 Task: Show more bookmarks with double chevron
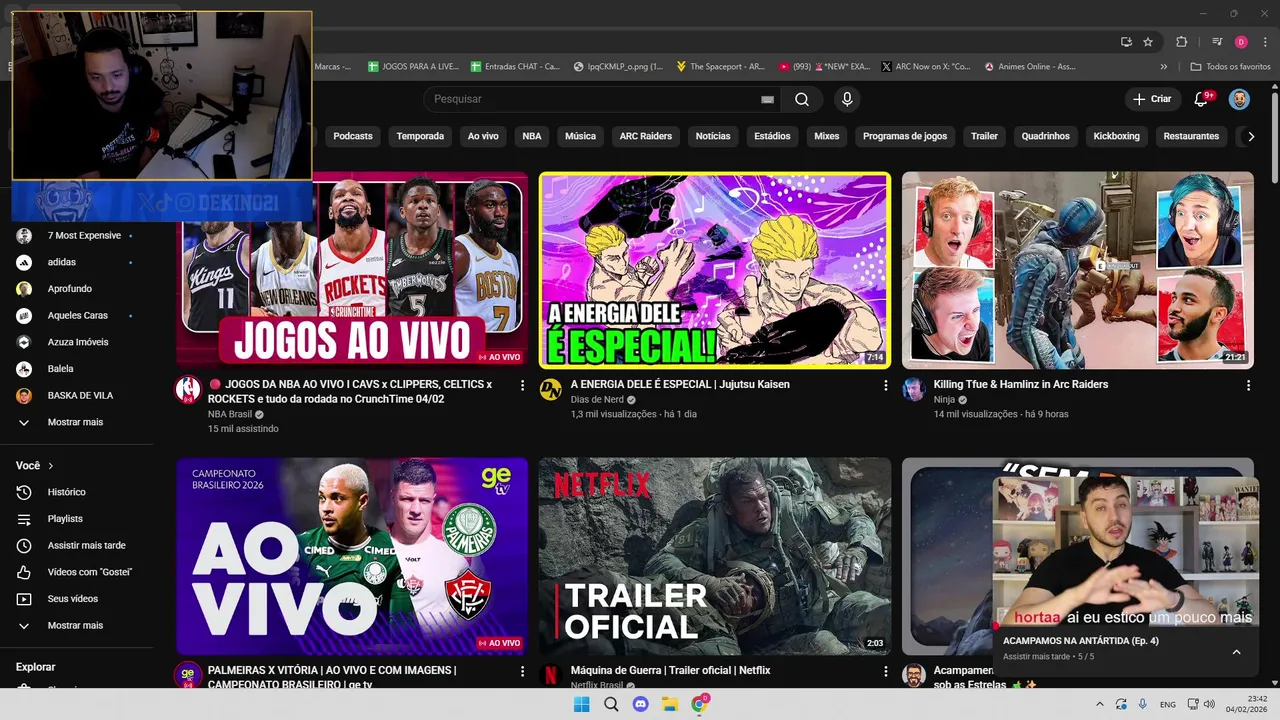(x=1163, y=67)
